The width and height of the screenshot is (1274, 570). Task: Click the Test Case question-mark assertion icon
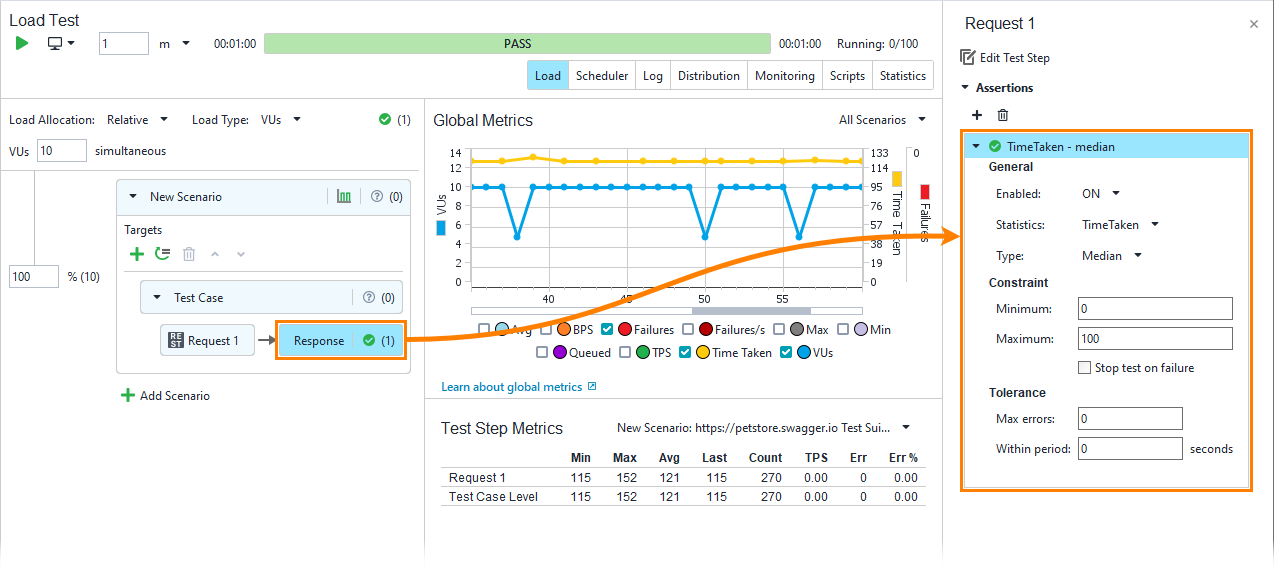pos(369,297)
